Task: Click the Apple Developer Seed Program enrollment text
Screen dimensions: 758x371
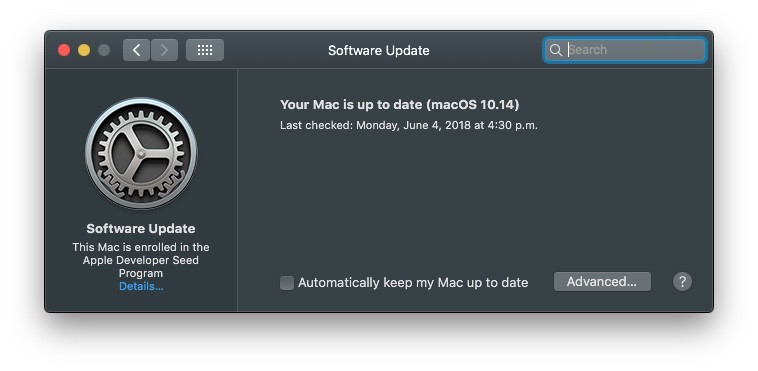Action: coord(141,260)
